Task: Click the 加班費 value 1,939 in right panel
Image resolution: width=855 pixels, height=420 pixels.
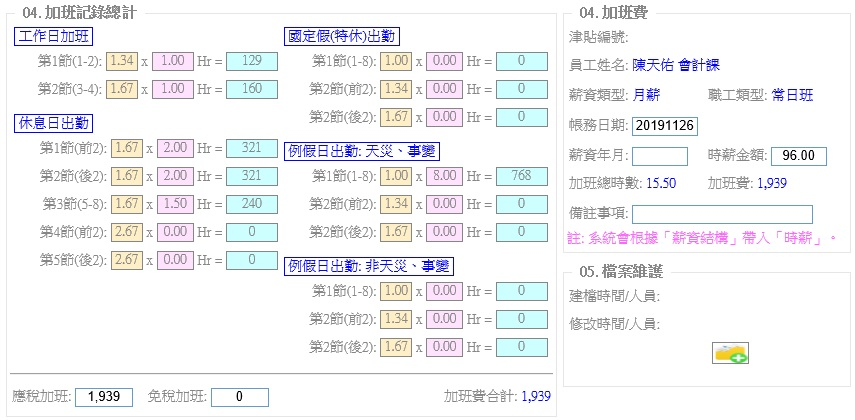Action: (x=772, y=184)
